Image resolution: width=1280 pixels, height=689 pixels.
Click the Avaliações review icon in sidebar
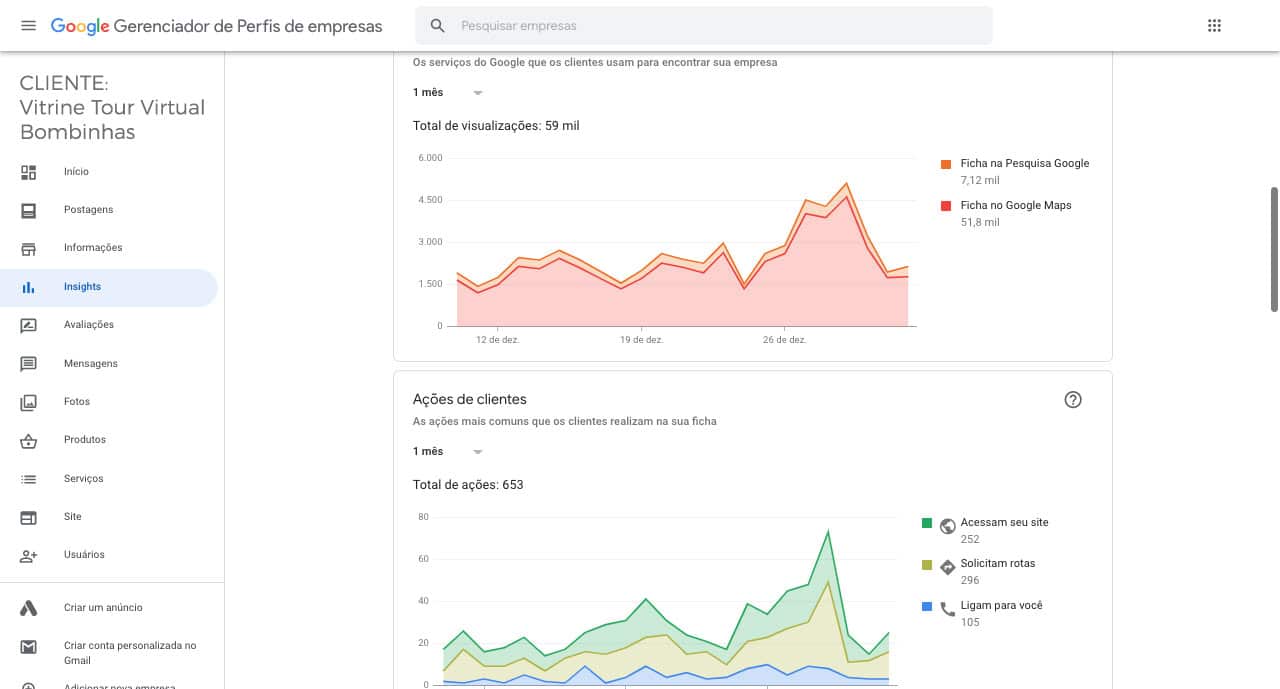point(28,325)
